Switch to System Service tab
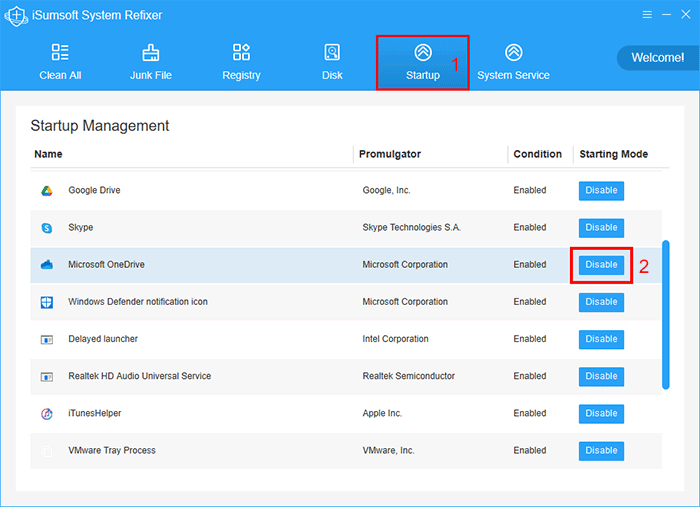Image resolution: width=700 pixels, height=507 pixels. [513, 62]
